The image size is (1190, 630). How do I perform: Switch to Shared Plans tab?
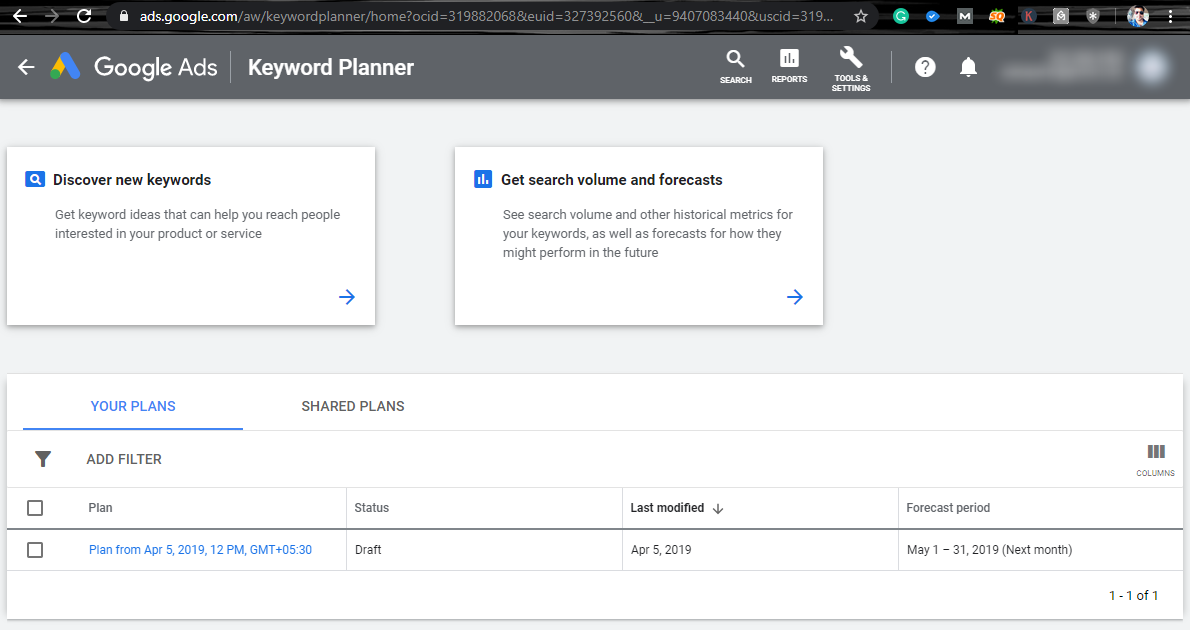tap(353, 406)
